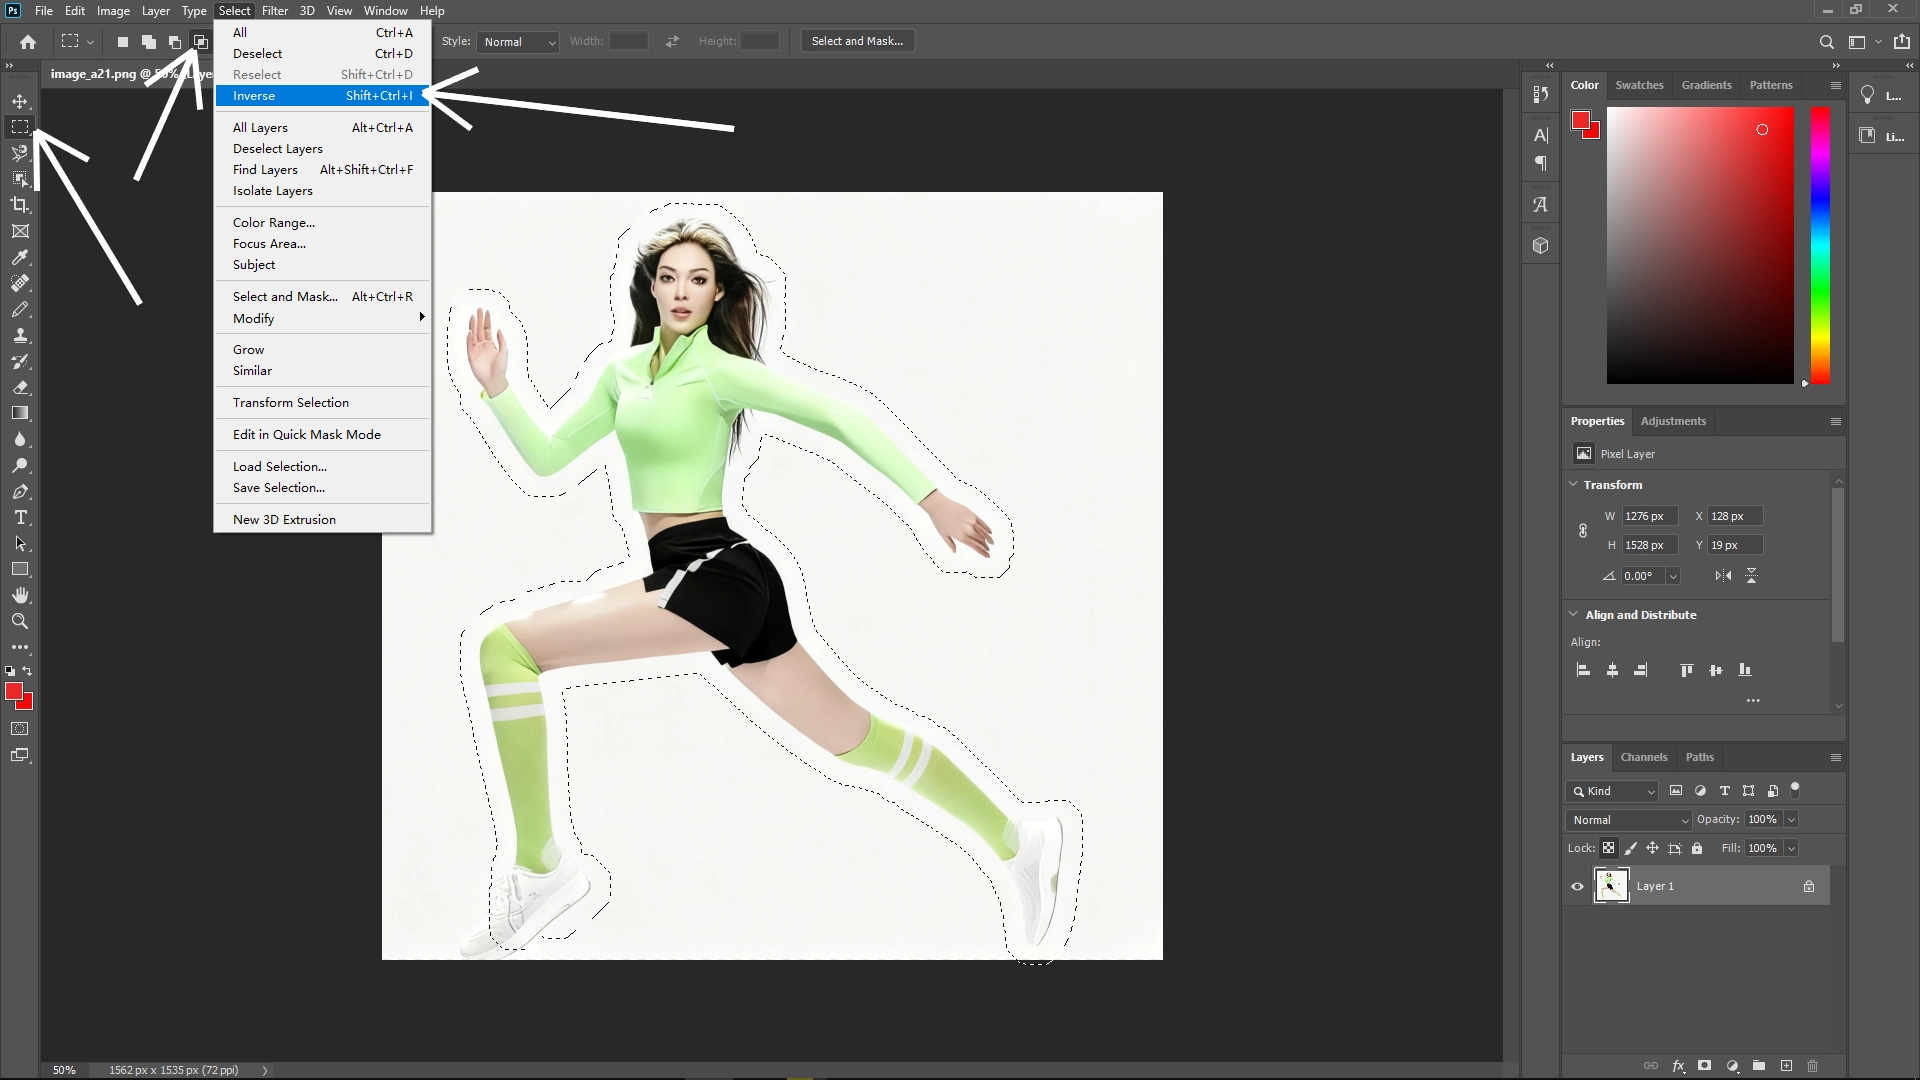This screenshot has width=1920, height=1080.
Task: Choose Inverse from the Select menu
Action: 253,95
